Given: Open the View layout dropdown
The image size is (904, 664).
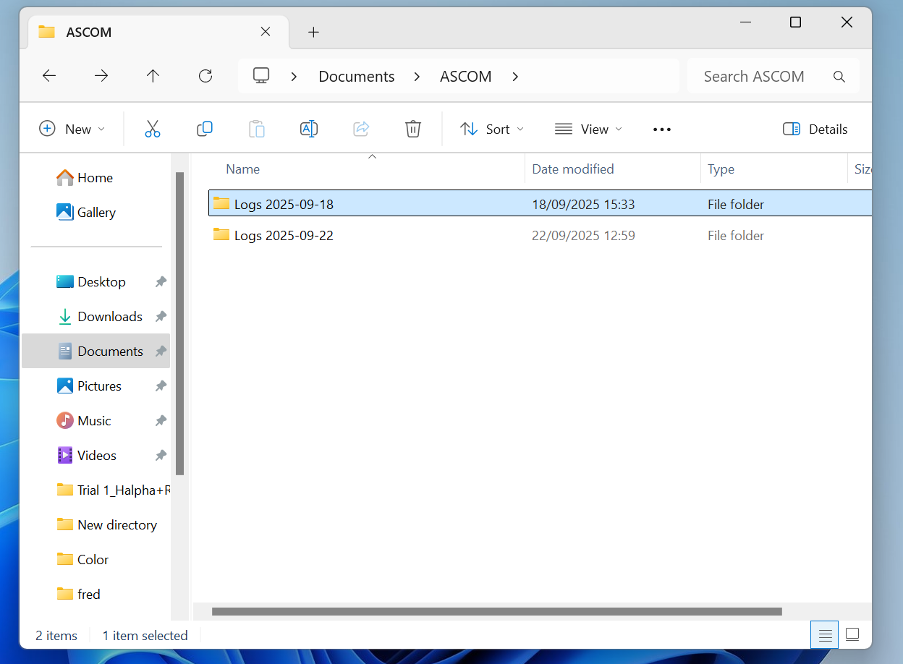Looking at the screenshot, I should pos(589,129).
